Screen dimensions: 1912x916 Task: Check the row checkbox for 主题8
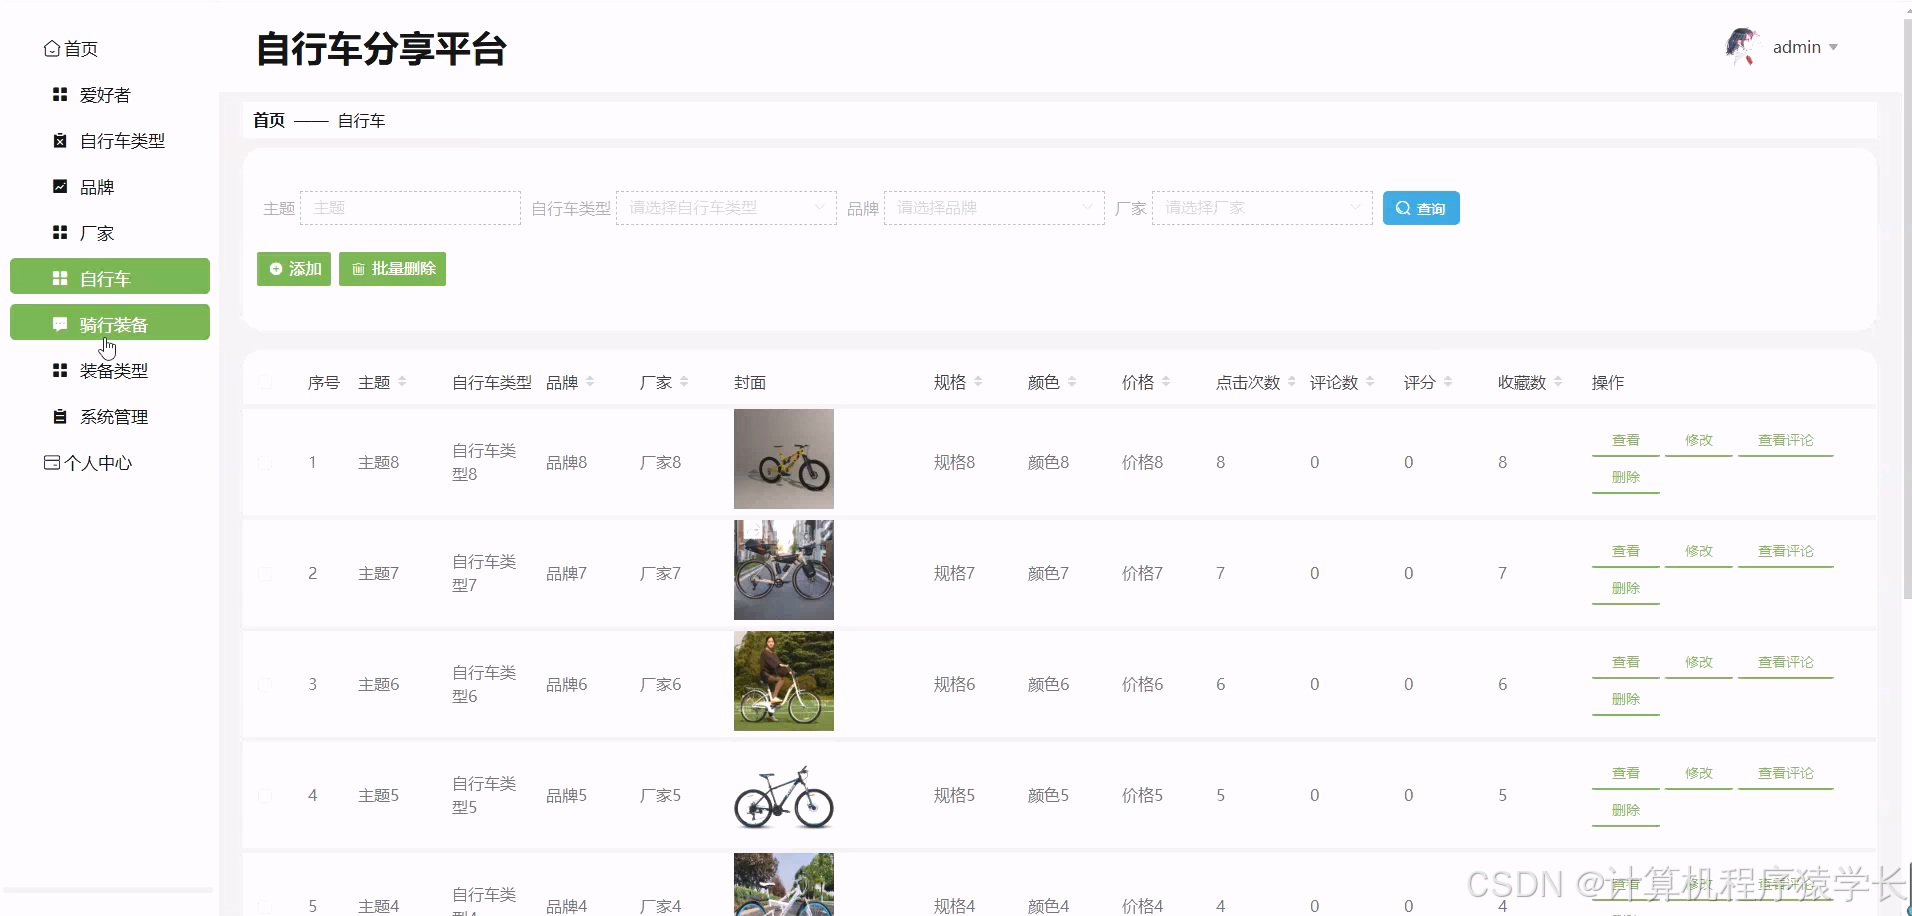(x=265, y=463)
